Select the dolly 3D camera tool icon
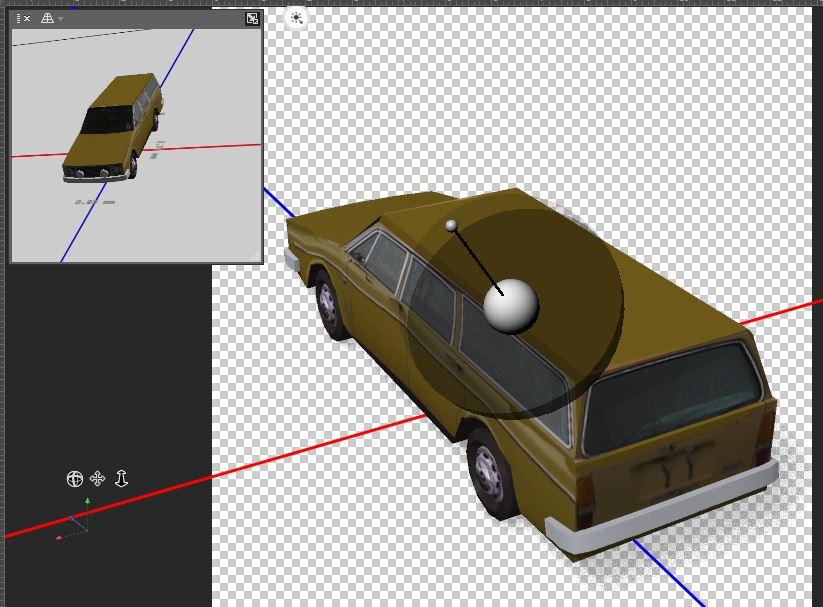Viewport: 823px width, 607px height. [121, 478]
